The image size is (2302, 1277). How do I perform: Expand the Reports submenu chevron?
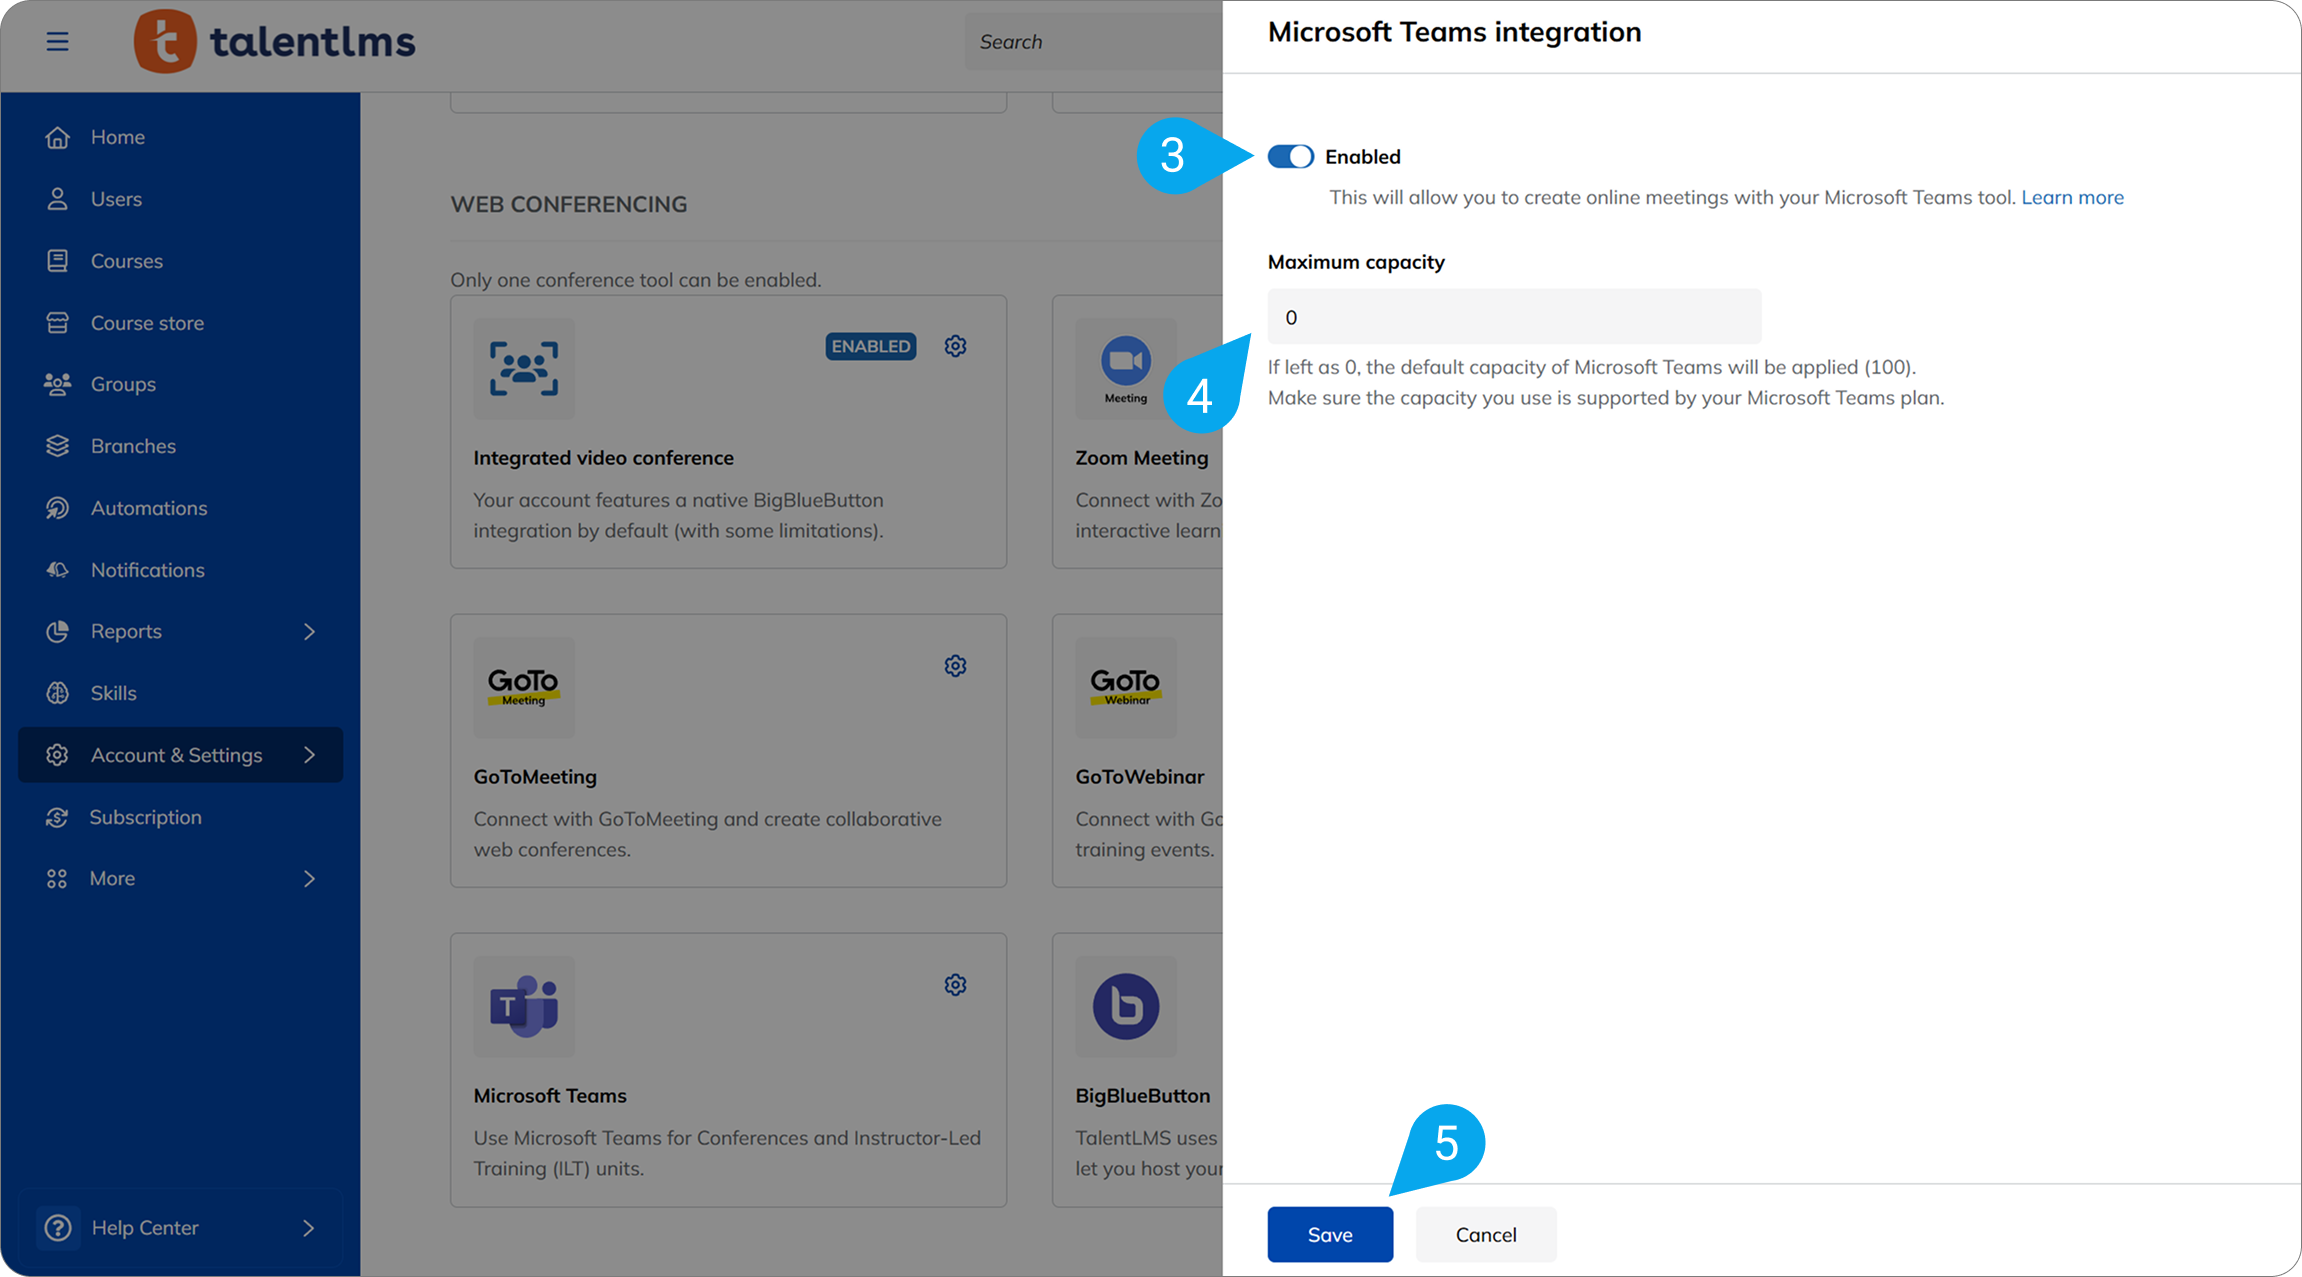[x=309, y=632]
